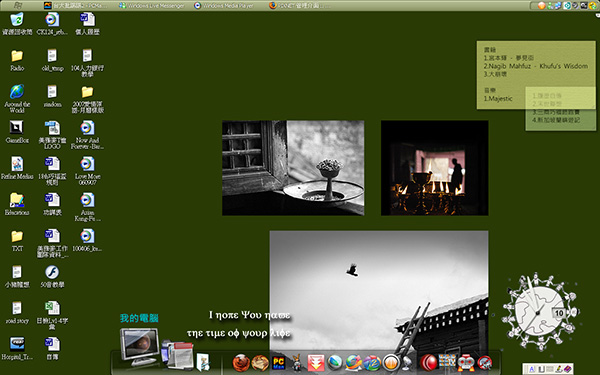Click the red download arrow dock icon
This screenshot has width=600, height=375.
pos(316,362)
